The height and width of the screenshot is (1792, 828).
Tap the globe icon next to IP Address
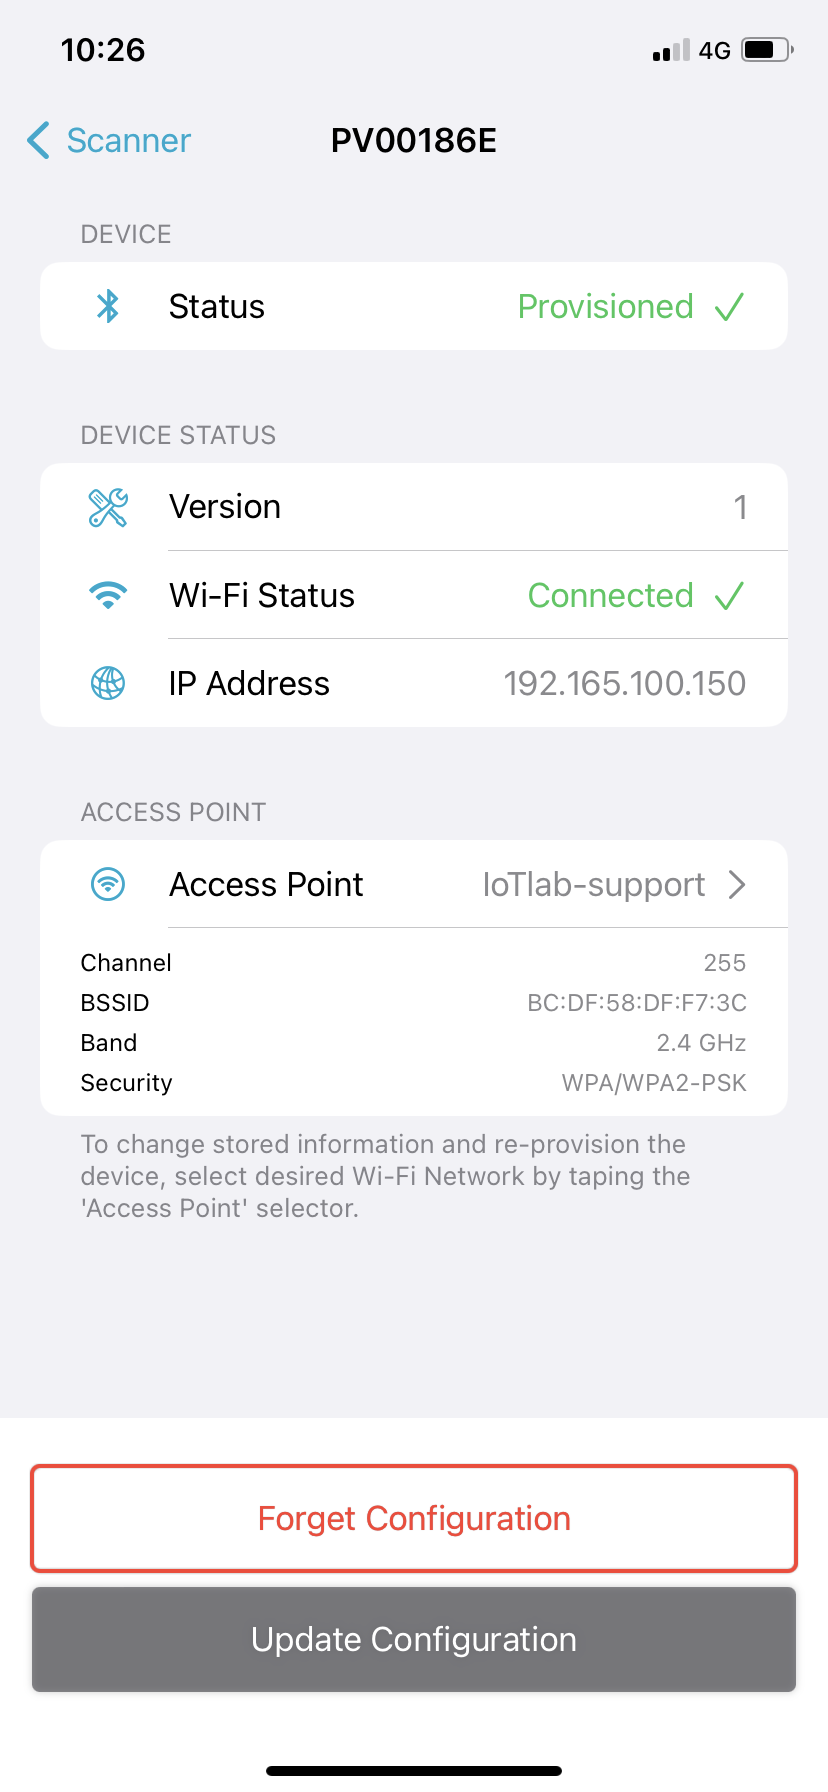point(108,684)
